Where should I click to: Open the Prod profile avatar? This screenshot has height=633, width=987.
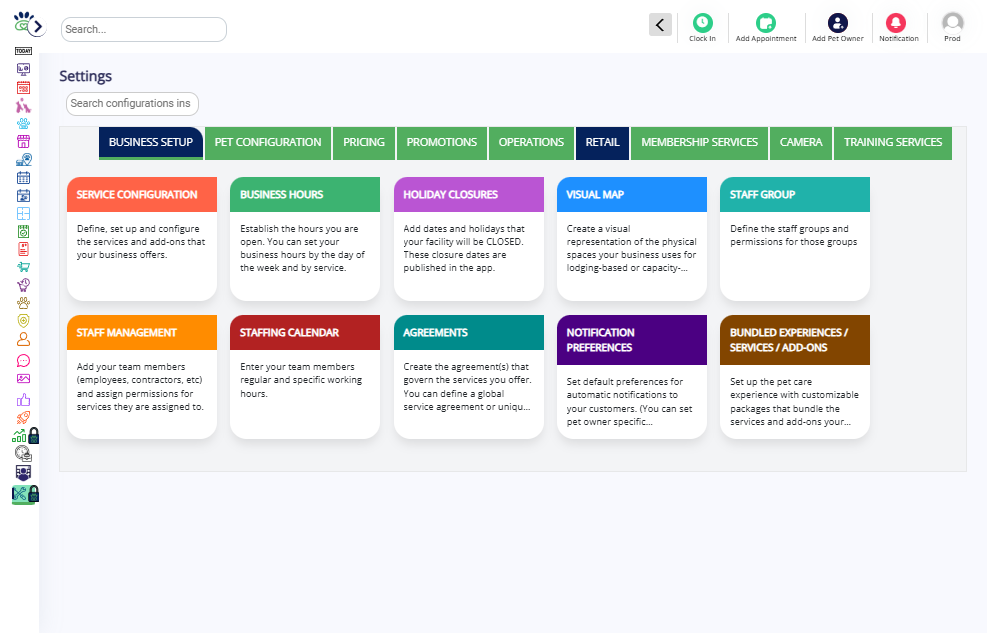(x=952, y=23)
